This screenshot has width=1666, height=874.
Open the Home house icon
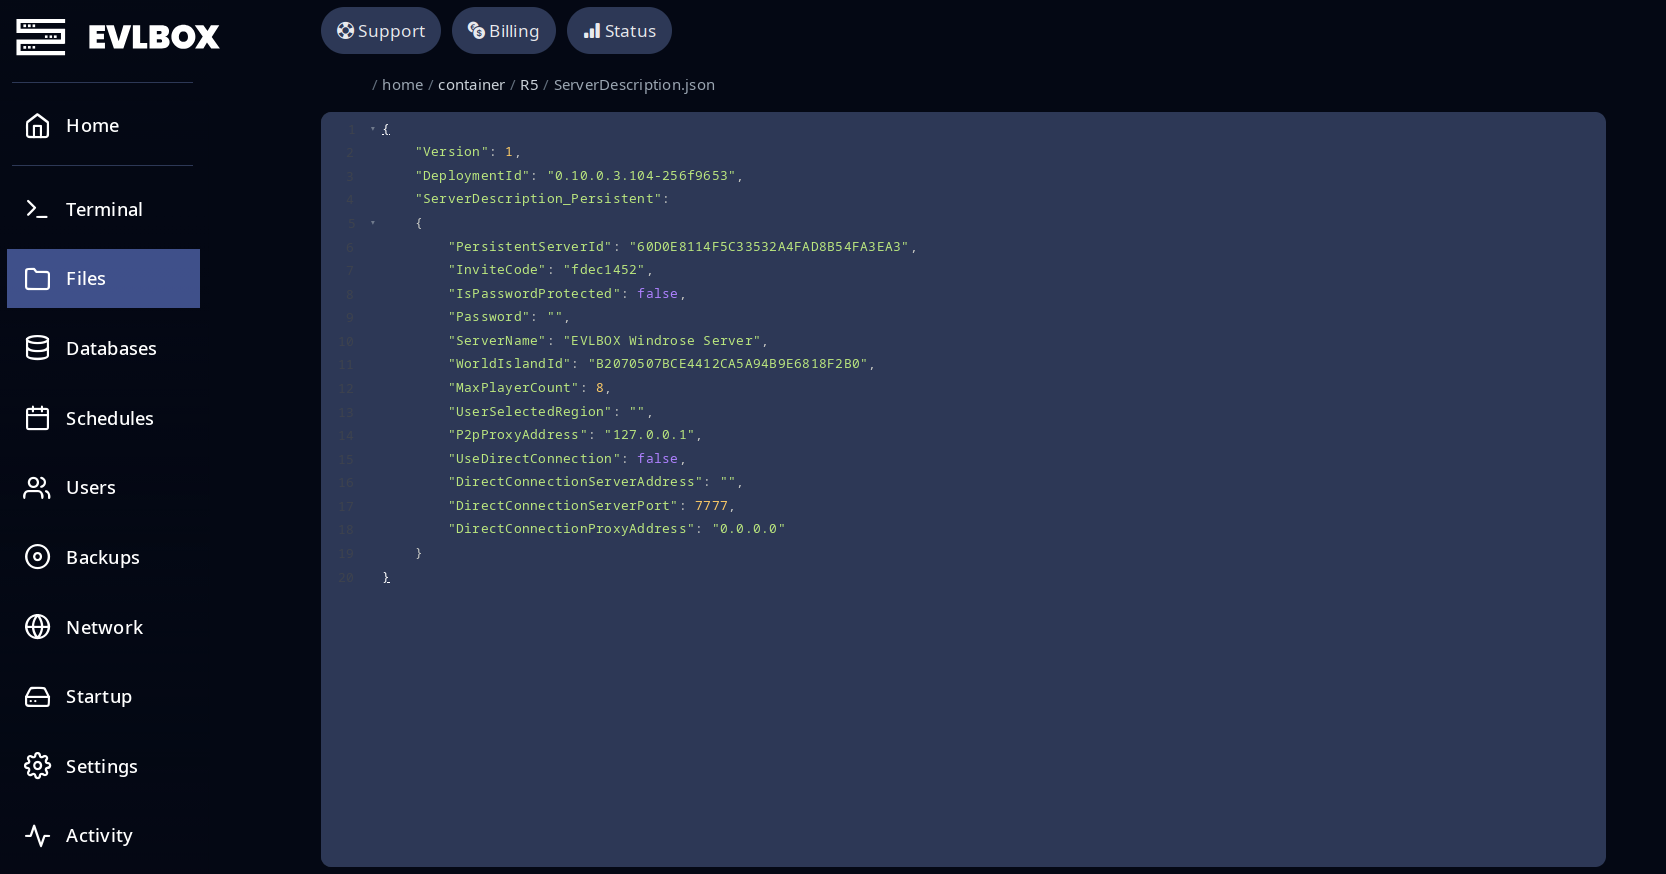click(37, 125)
